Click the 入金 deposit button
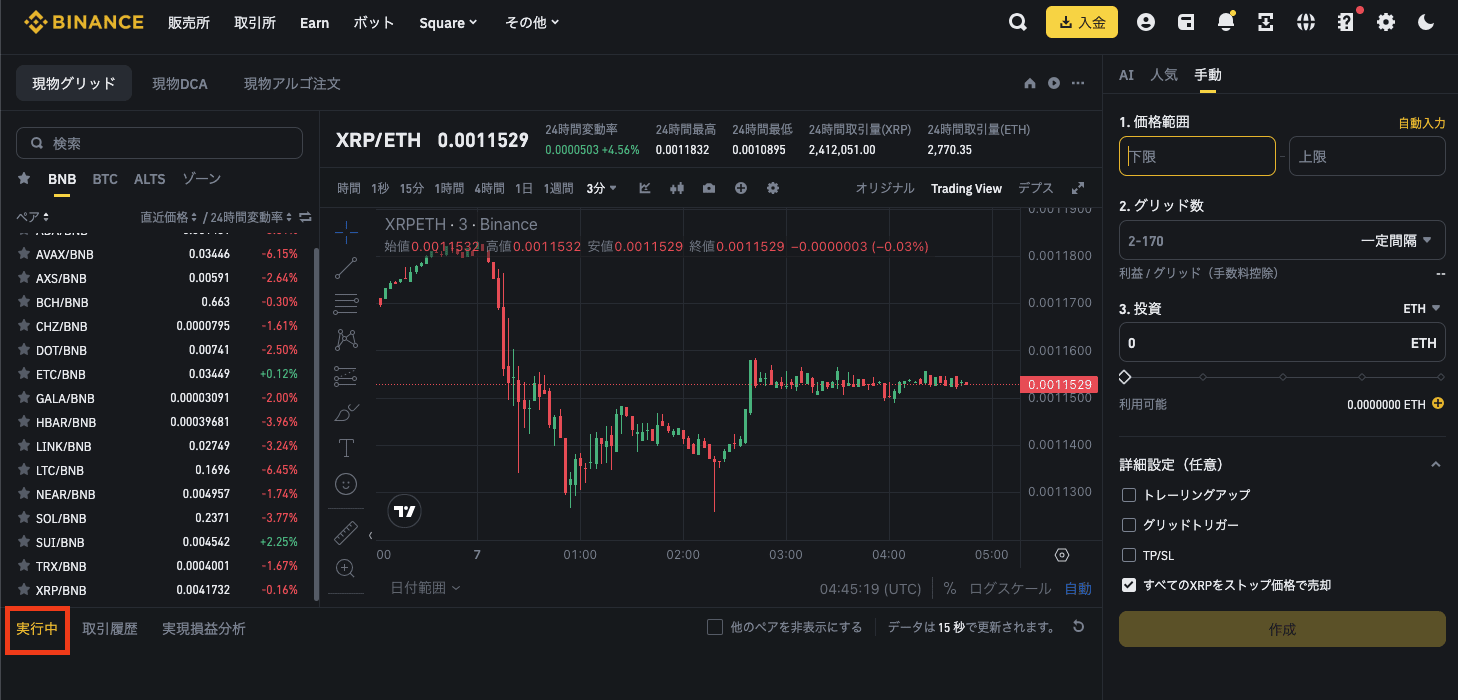 point(1082,22)
